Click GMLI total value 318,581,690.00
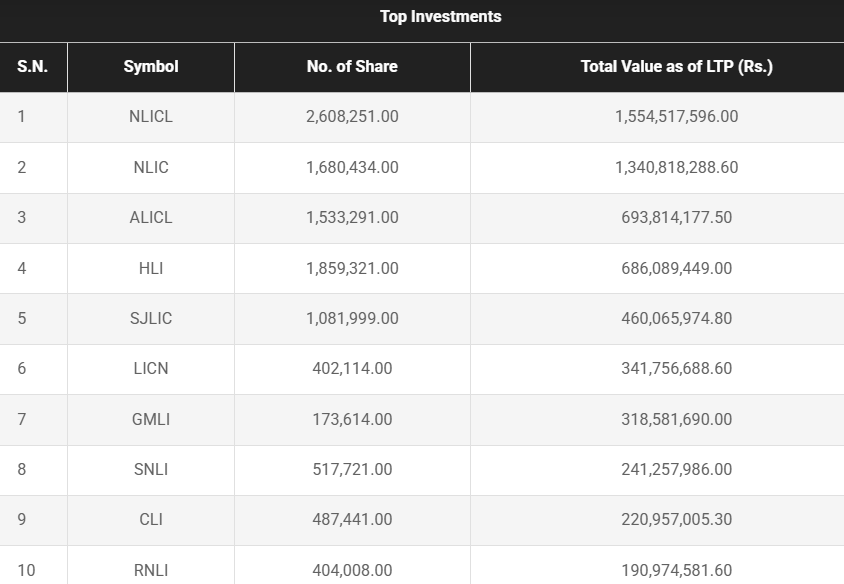 676,419
